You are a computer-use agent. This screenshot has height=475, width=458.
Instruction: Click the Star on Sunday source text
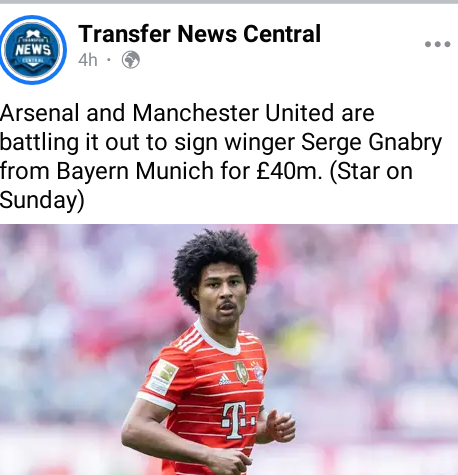(x=206, y=185)
